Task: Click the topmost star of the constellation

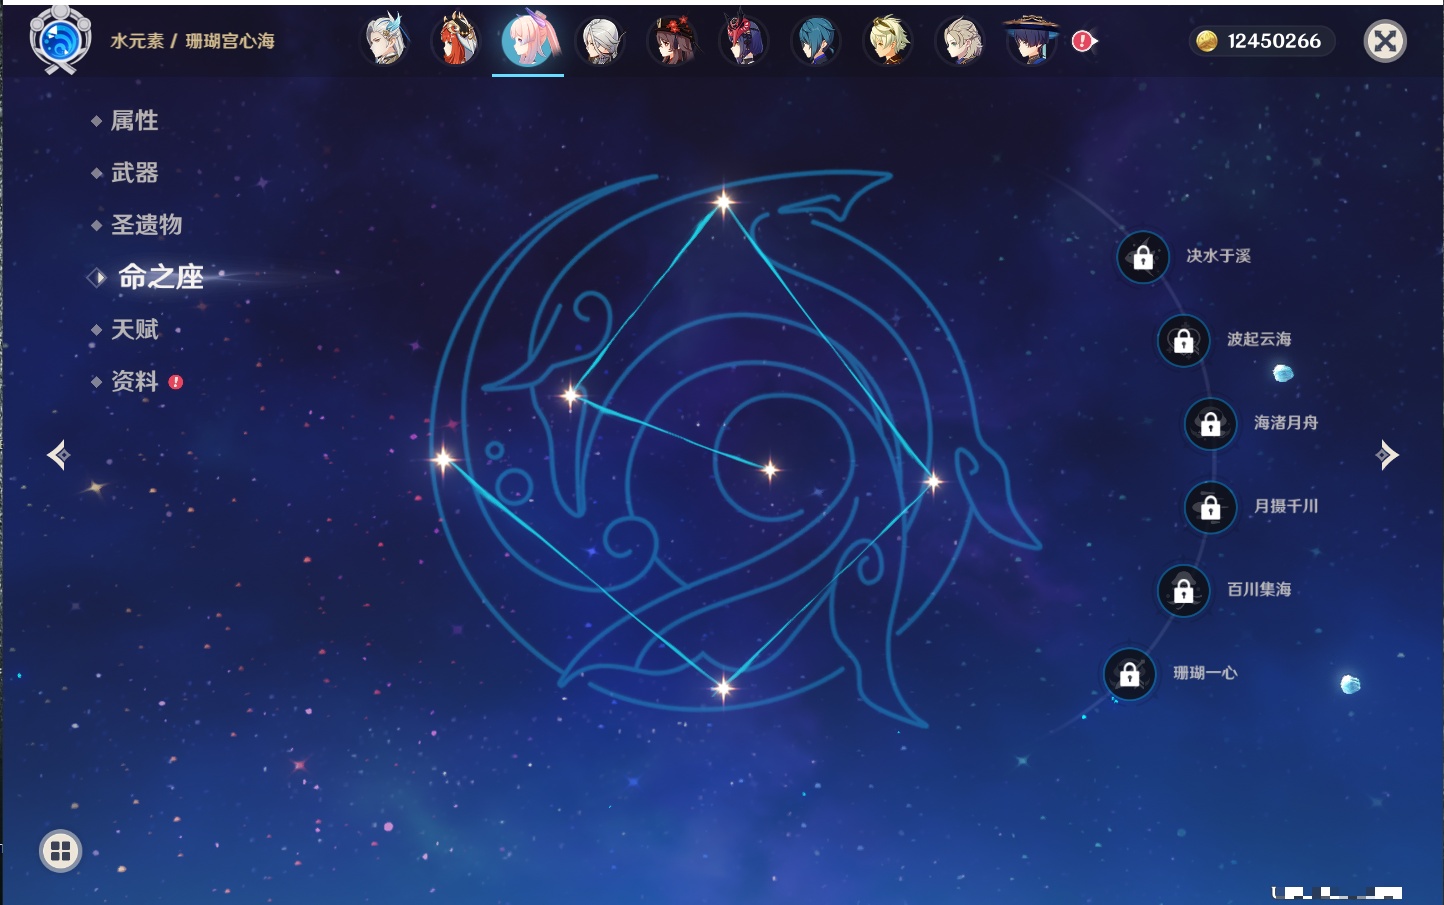Action: 723,203
